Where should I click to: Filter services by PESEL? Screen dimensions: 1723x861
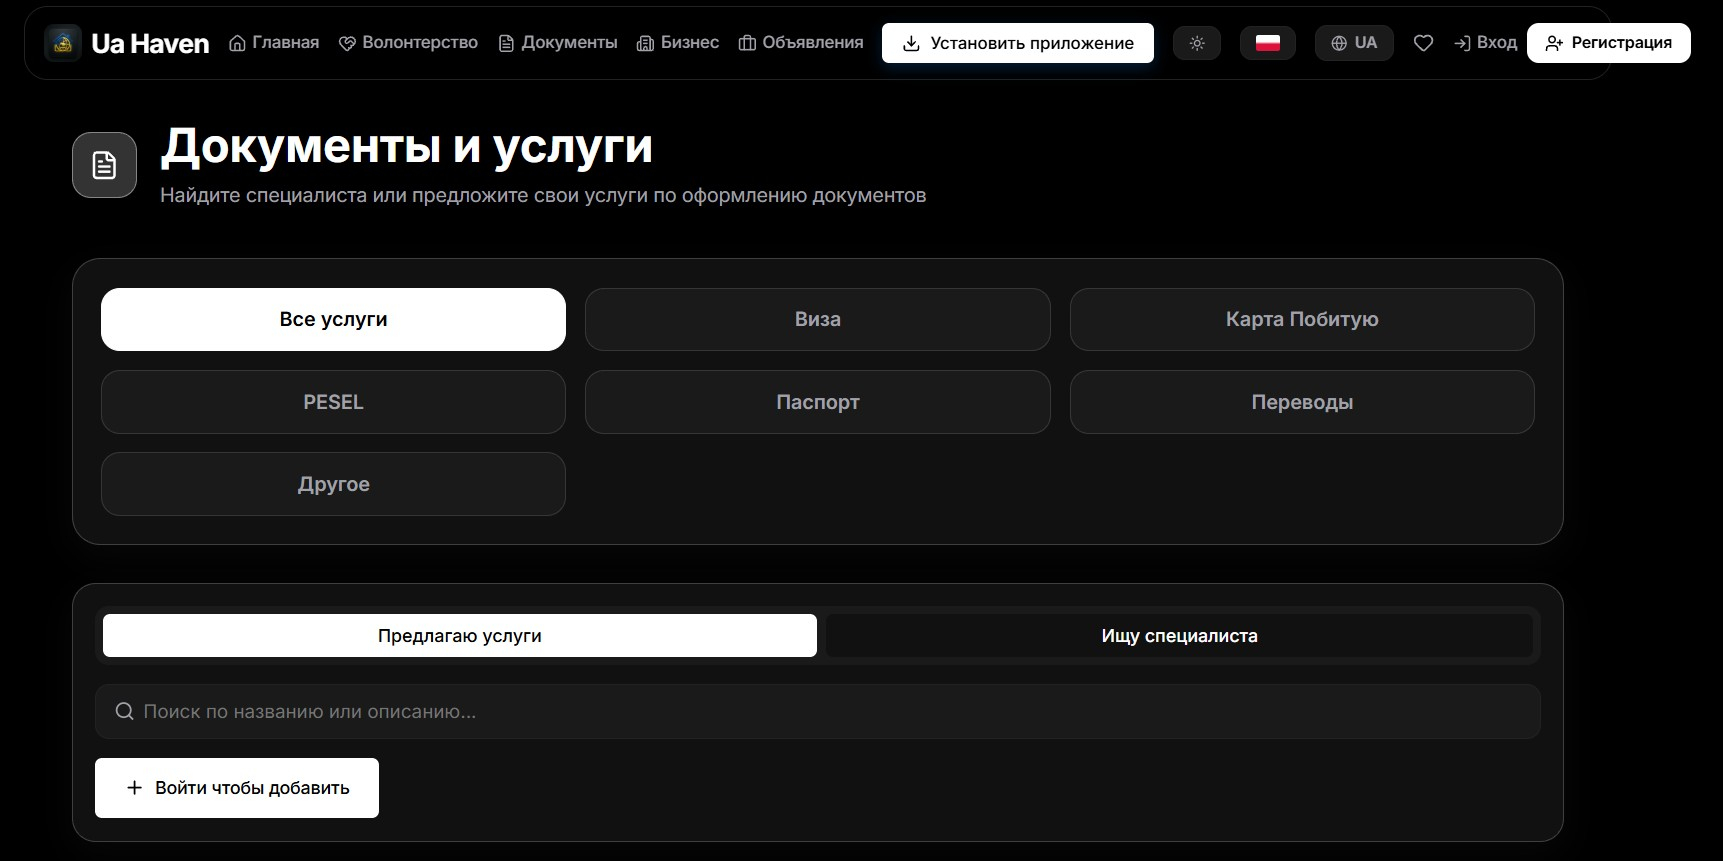[333, 402]
